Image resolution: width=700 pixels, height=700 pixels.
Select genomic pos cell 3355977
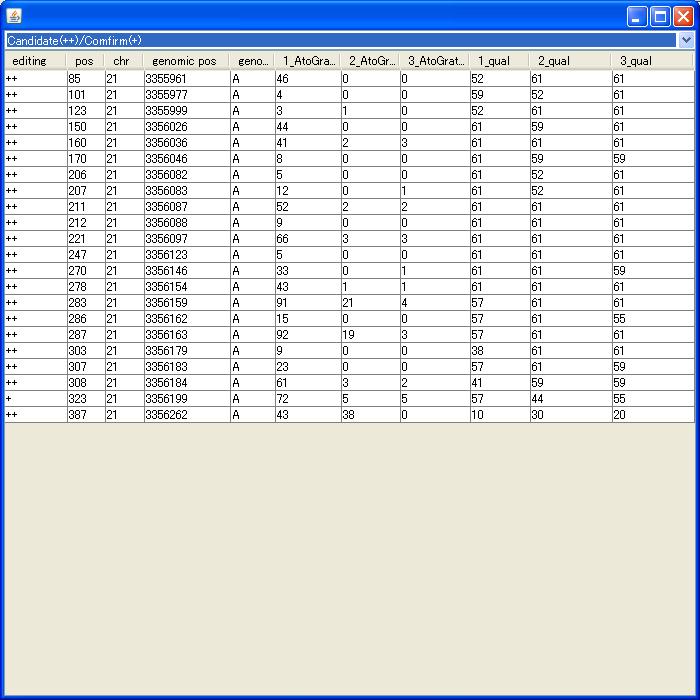187,95
